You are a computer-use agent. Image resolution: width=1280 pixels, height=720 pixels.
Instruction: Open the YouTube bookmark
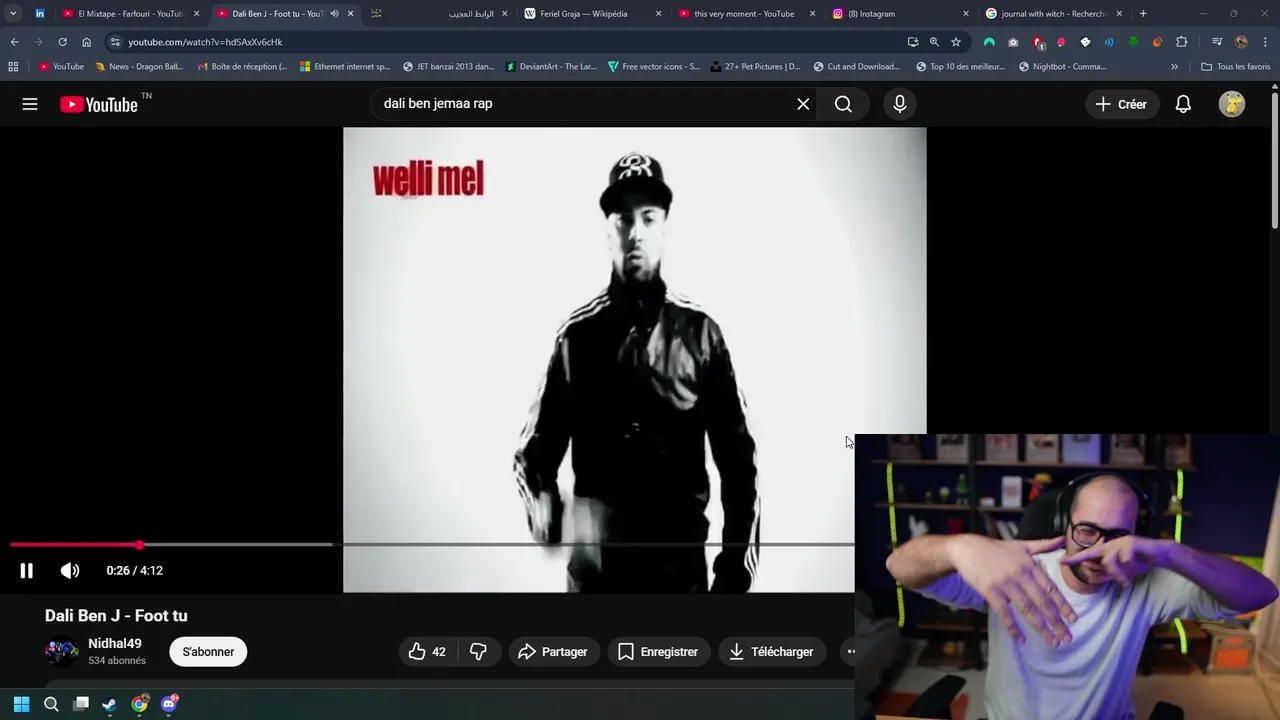coord(61,67)
